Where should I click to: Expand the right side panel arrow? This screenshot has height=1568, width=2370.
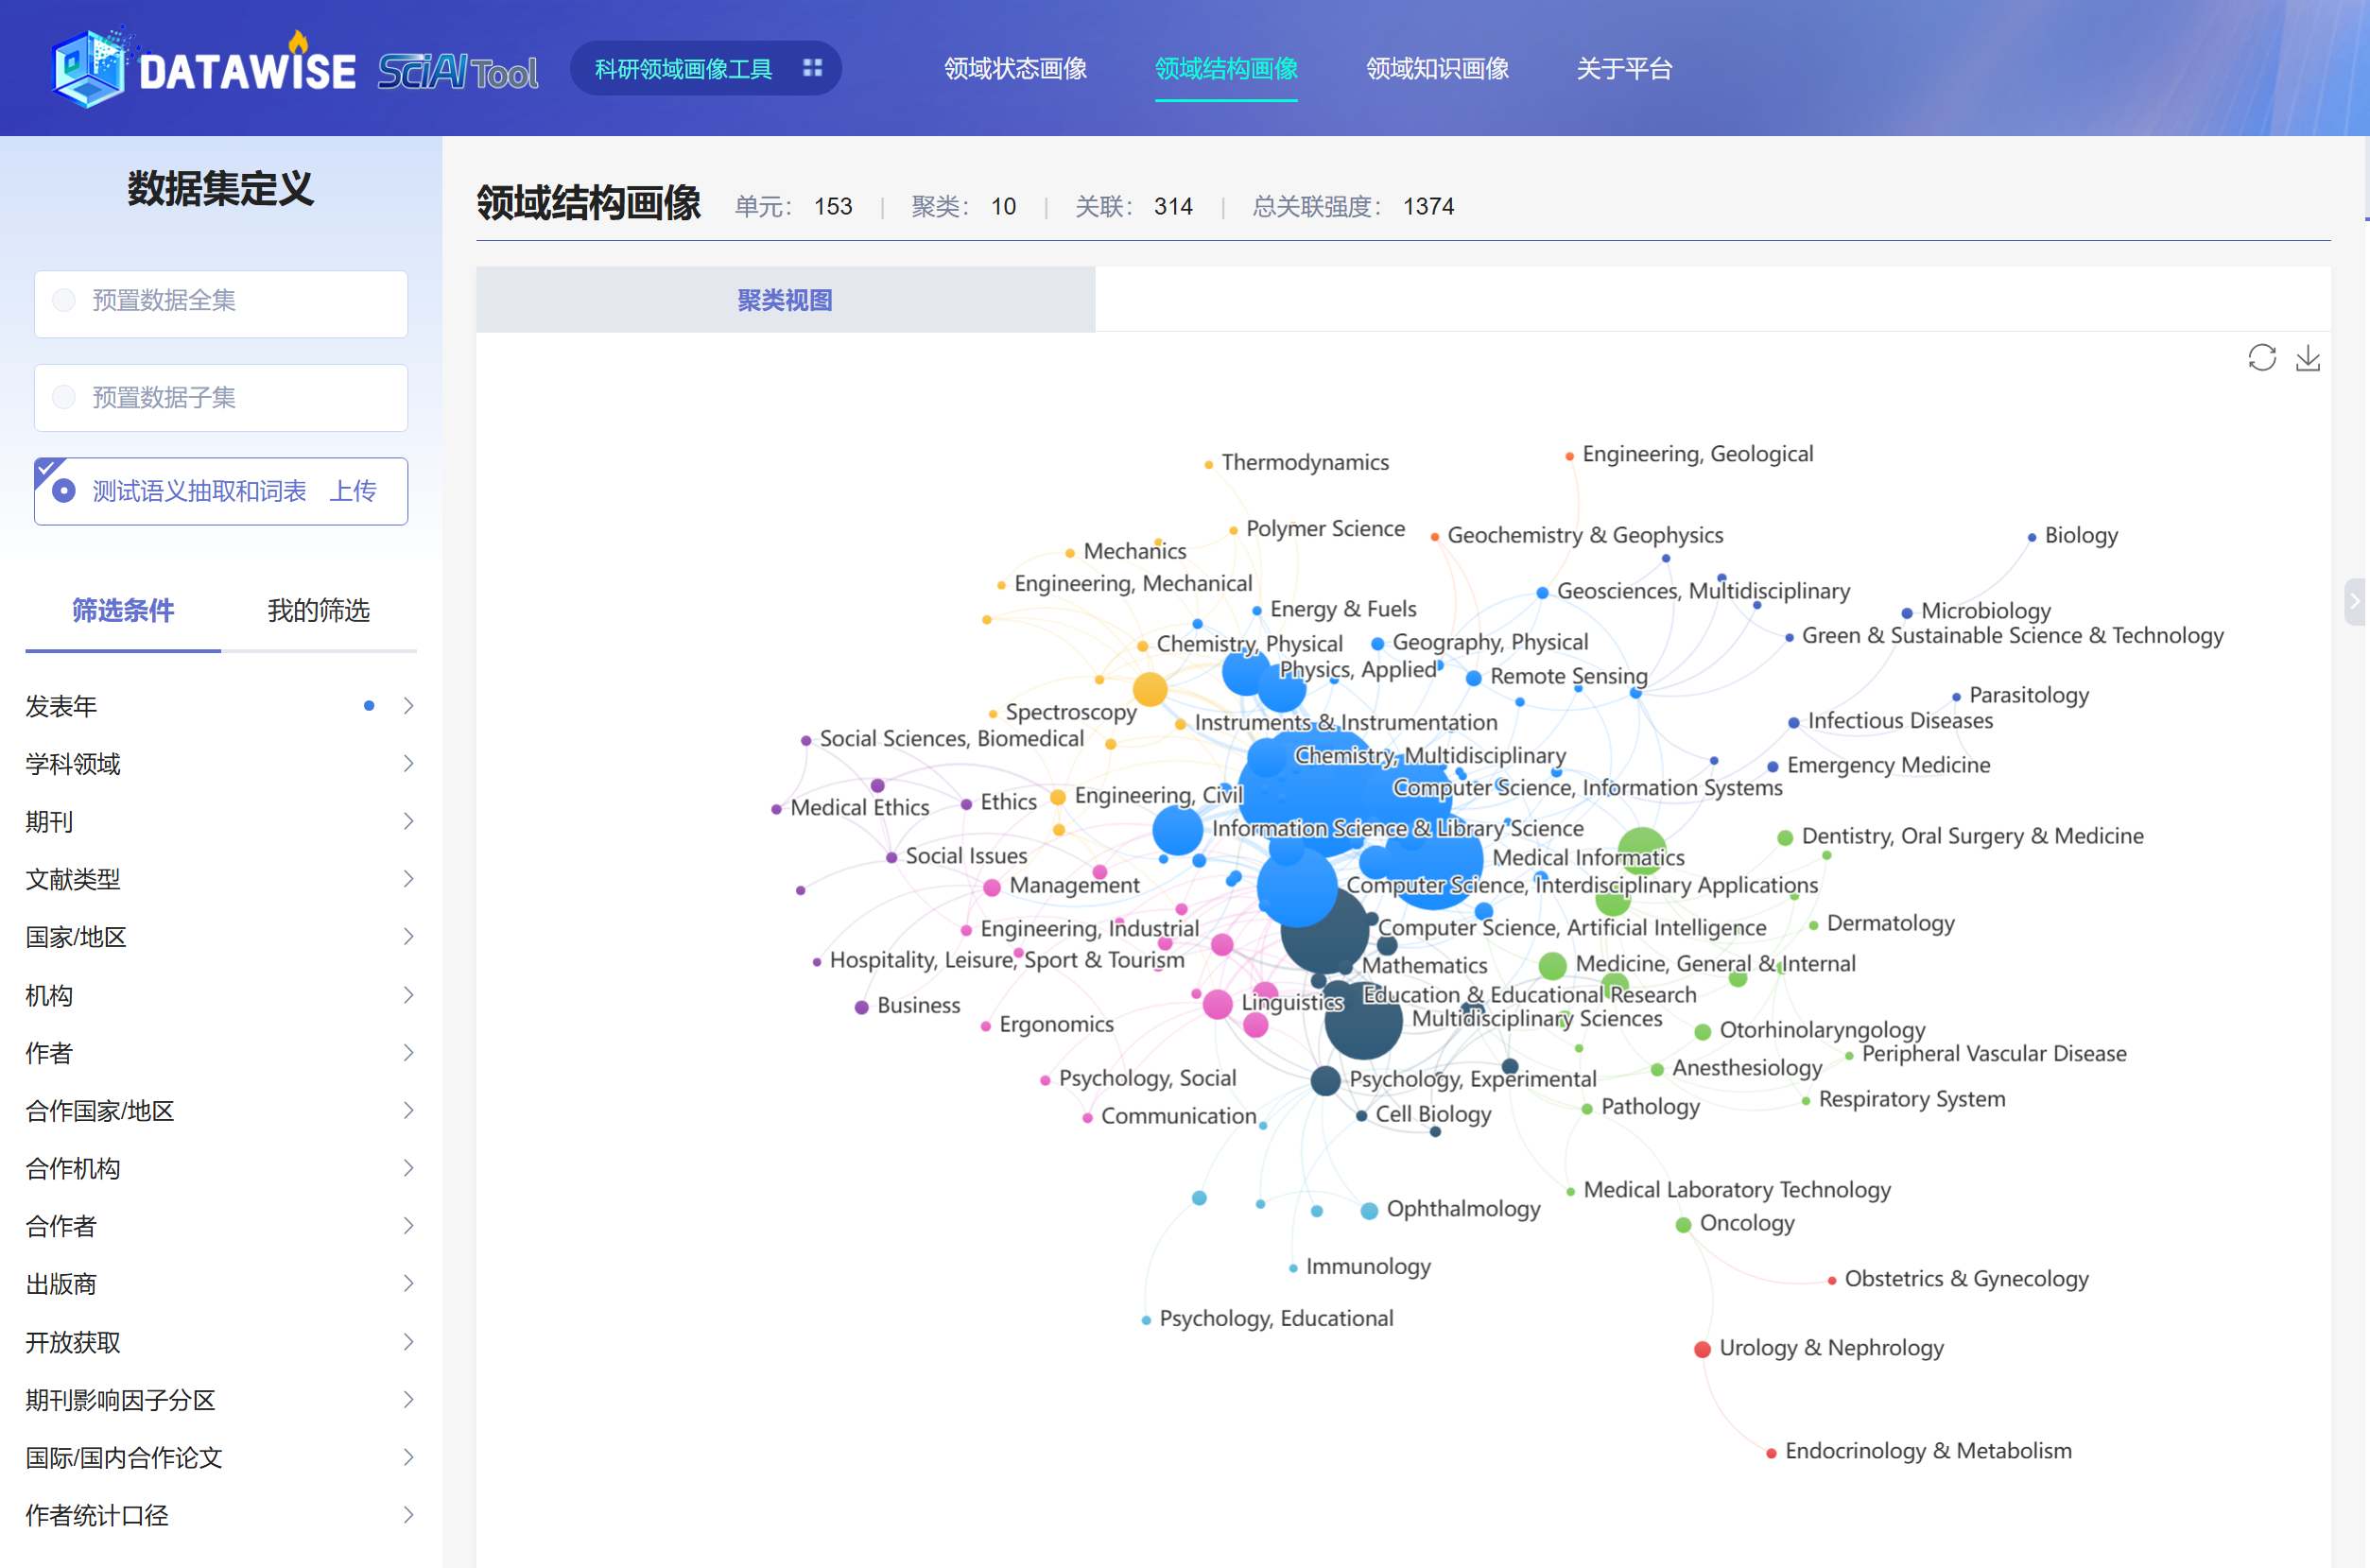(x=2355, y=601)
